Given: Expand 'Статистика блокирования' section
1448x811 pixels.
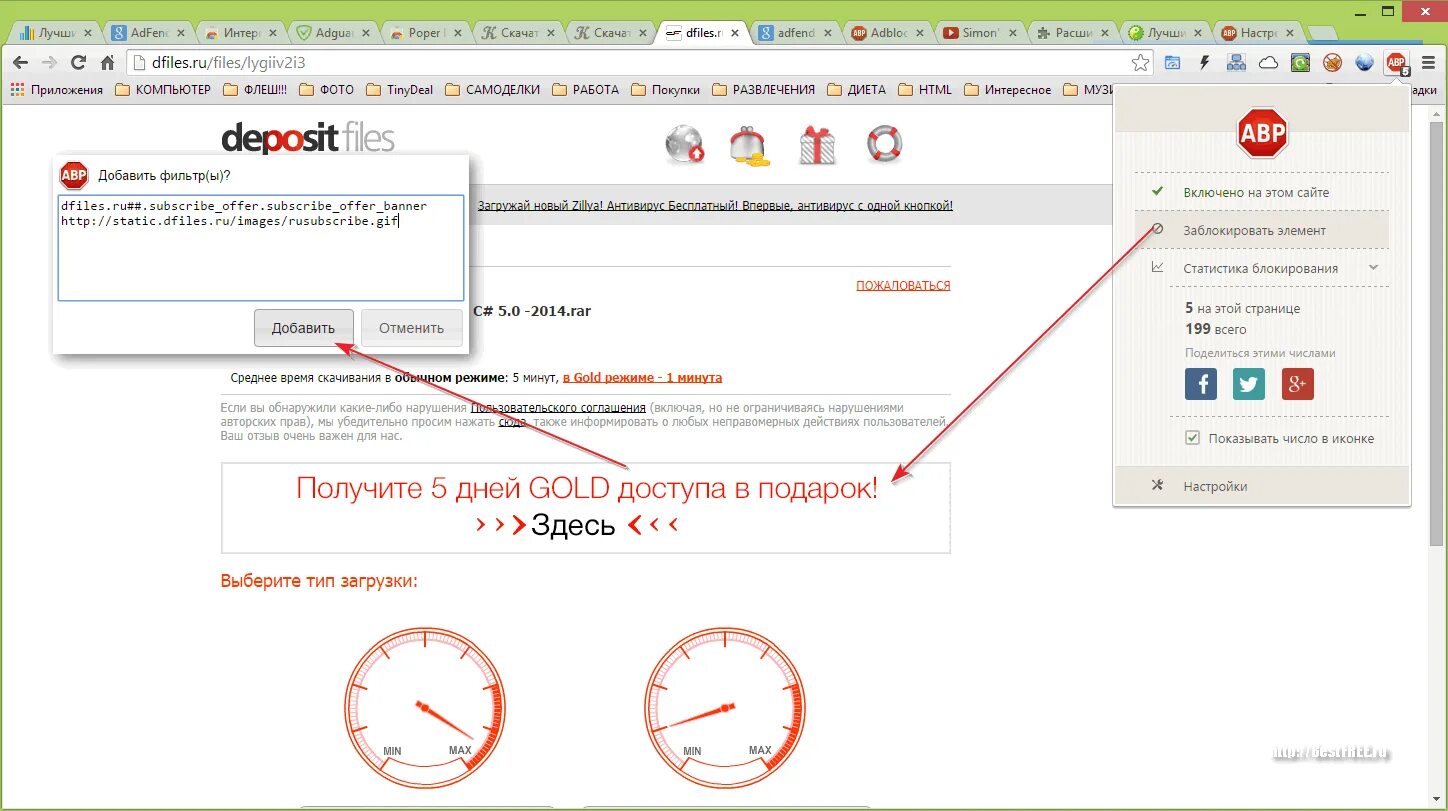Looking at the screenshot, I should click(x=1261, y=268).
